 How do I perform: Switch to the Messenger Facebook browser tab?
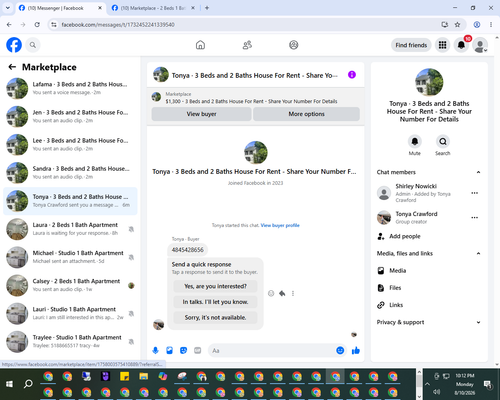pyautogui.click(x=60, y=8)
